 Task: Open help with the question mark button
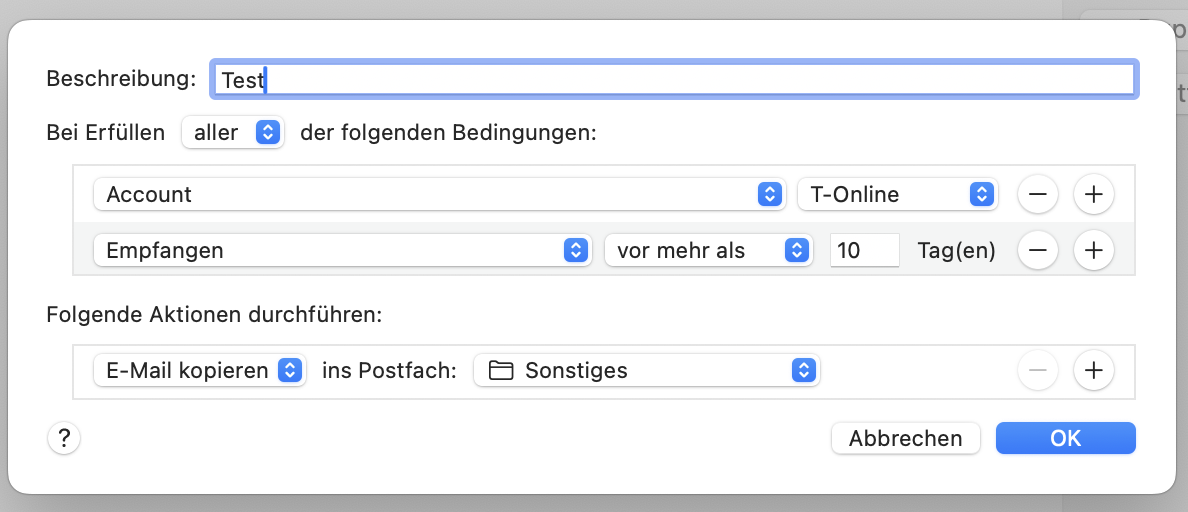(63, 438)
